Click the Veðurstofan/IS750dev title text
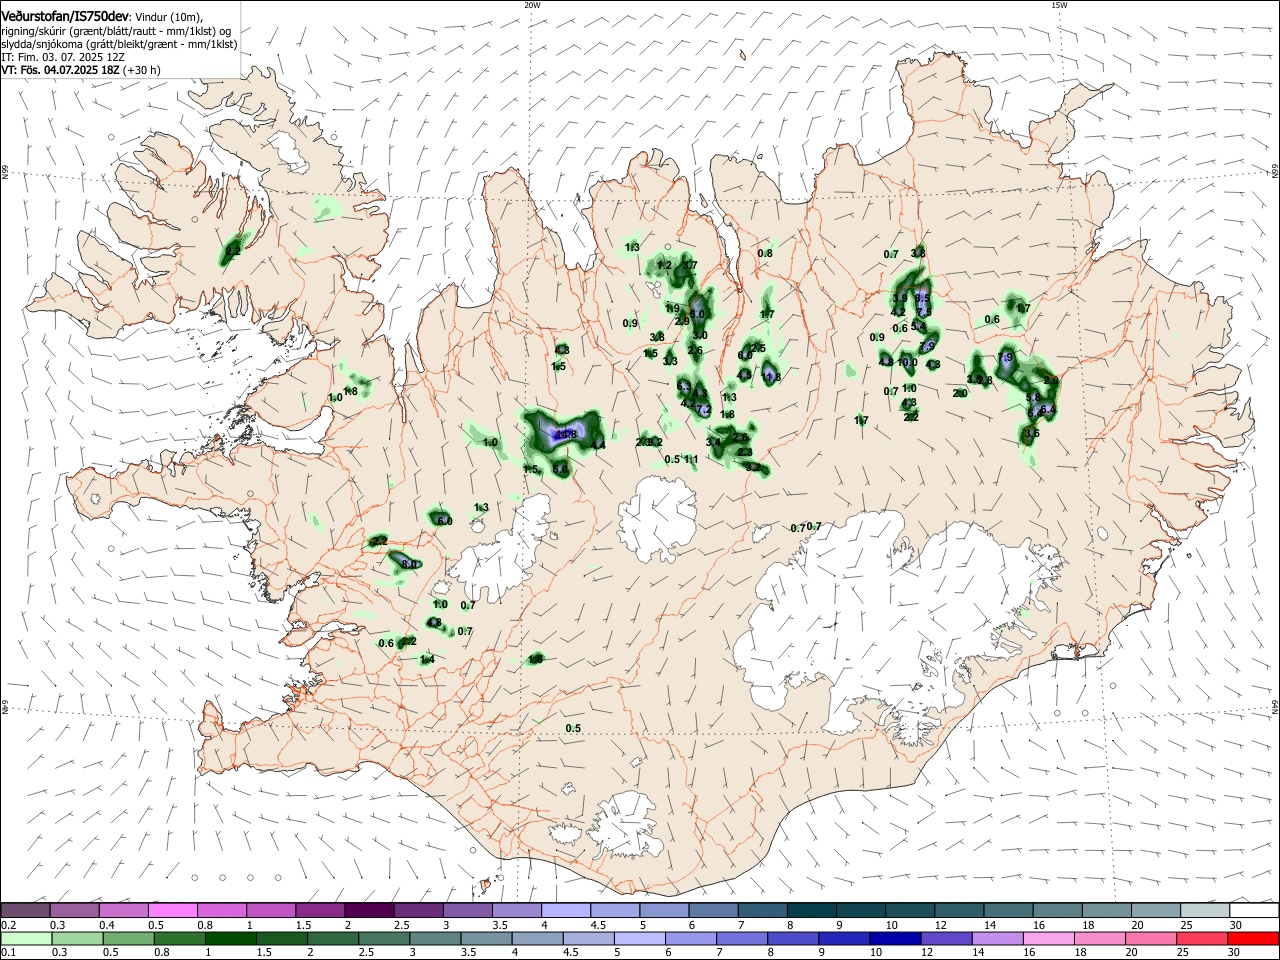 pos(64,16)
